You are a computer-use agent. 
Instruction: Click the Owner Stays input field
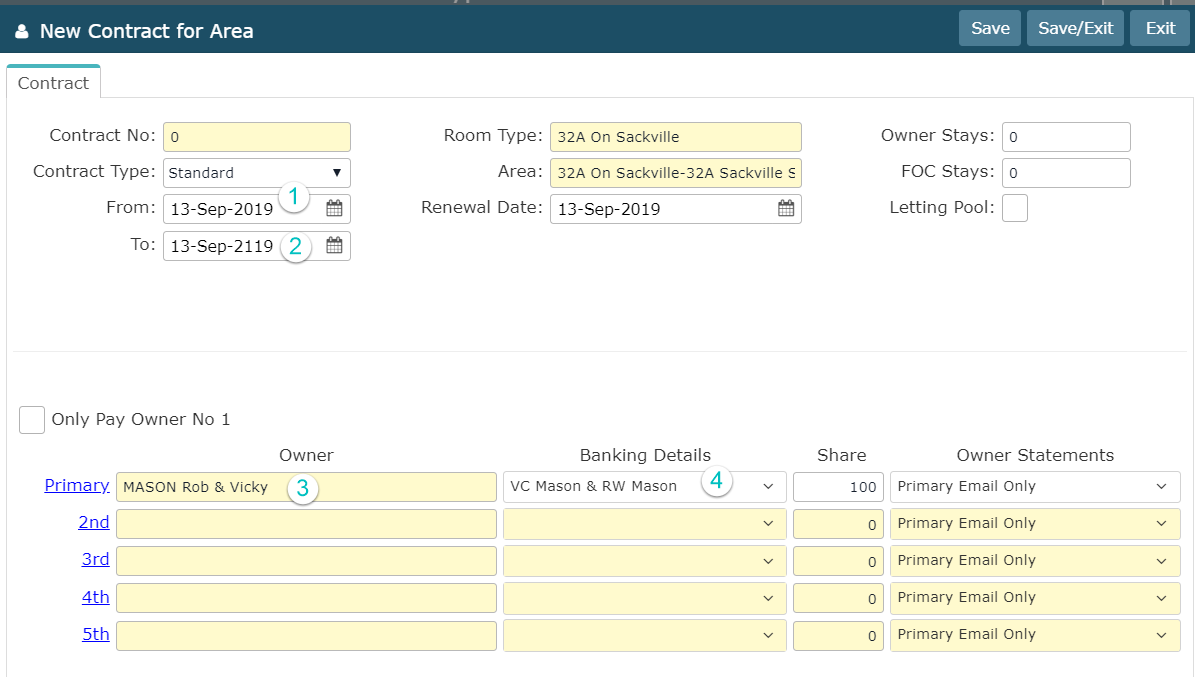[1066, 137]
